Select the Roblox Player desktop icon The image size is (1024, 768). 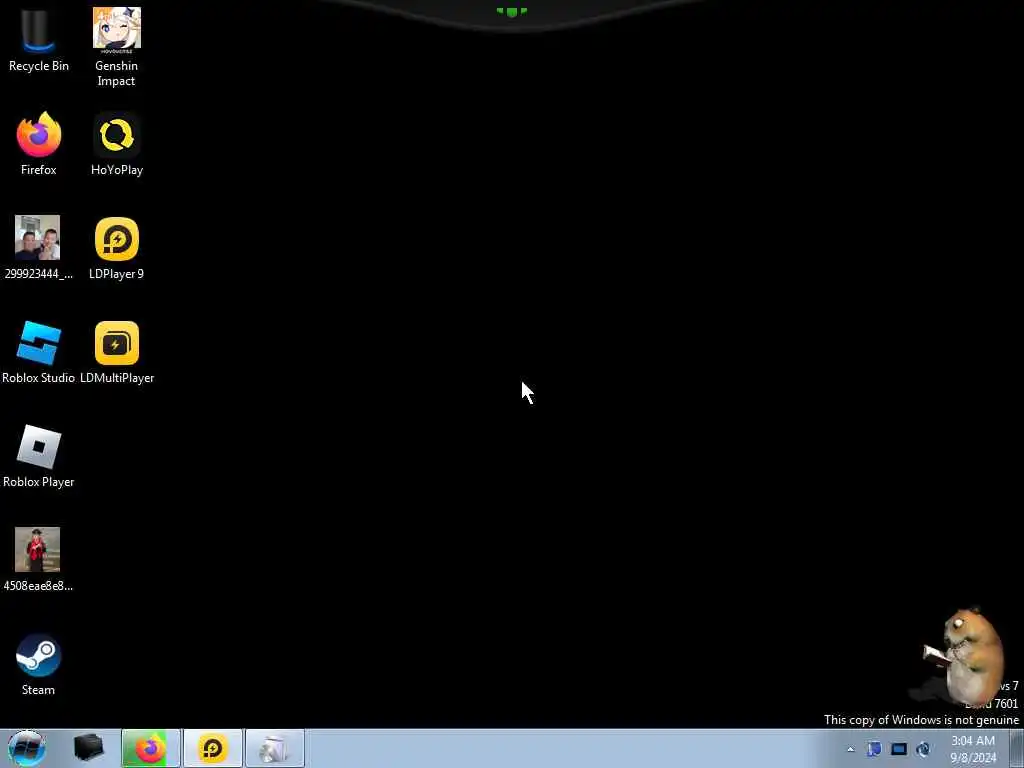coord(39,456)
